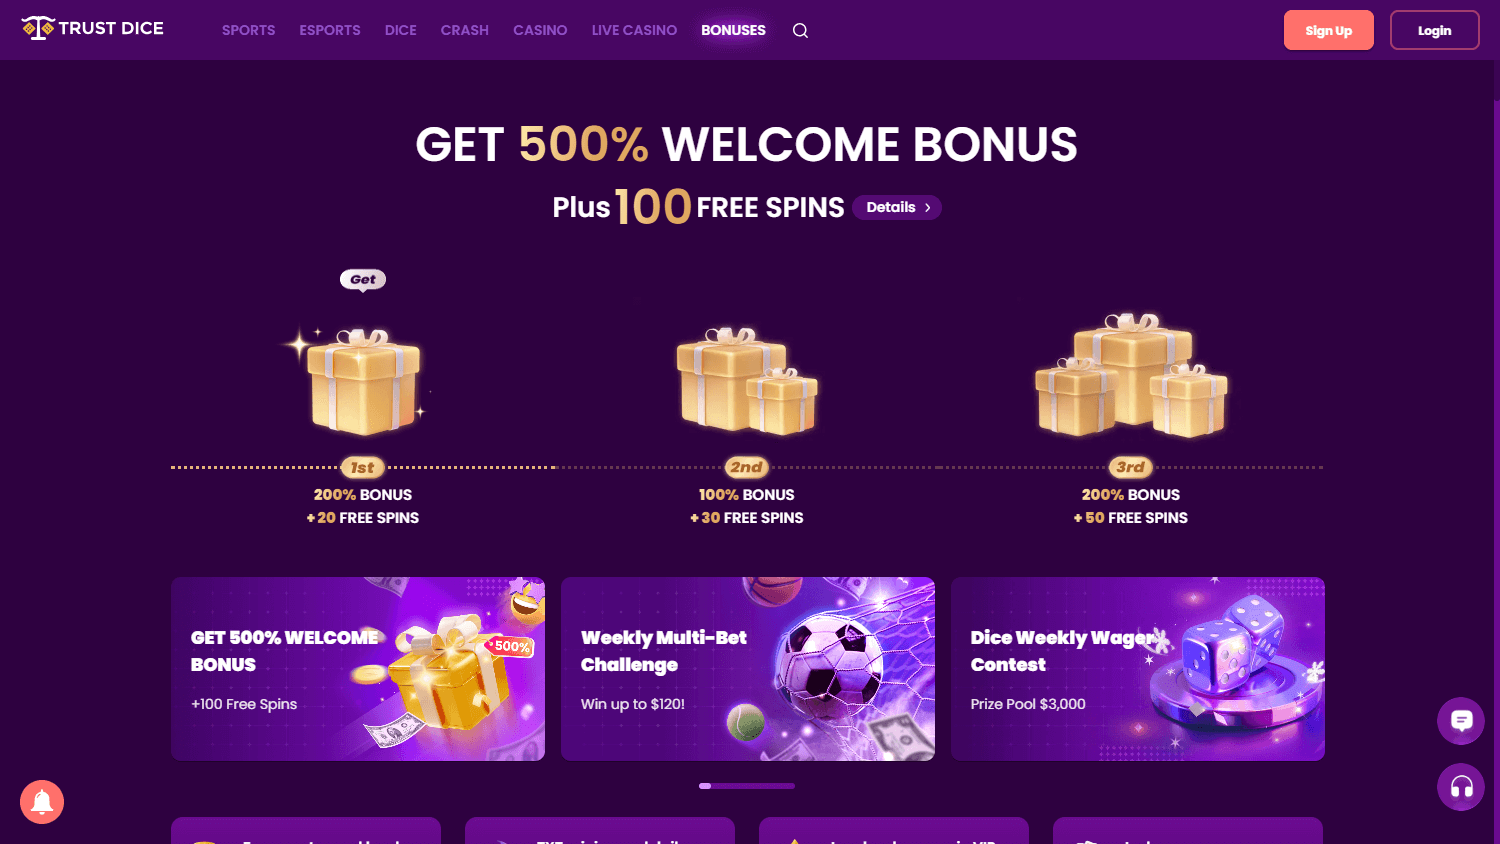Viewport: 1500px width, 844px height.
Task: Open the Sports menu item
Action: click(x=248, y=30)
